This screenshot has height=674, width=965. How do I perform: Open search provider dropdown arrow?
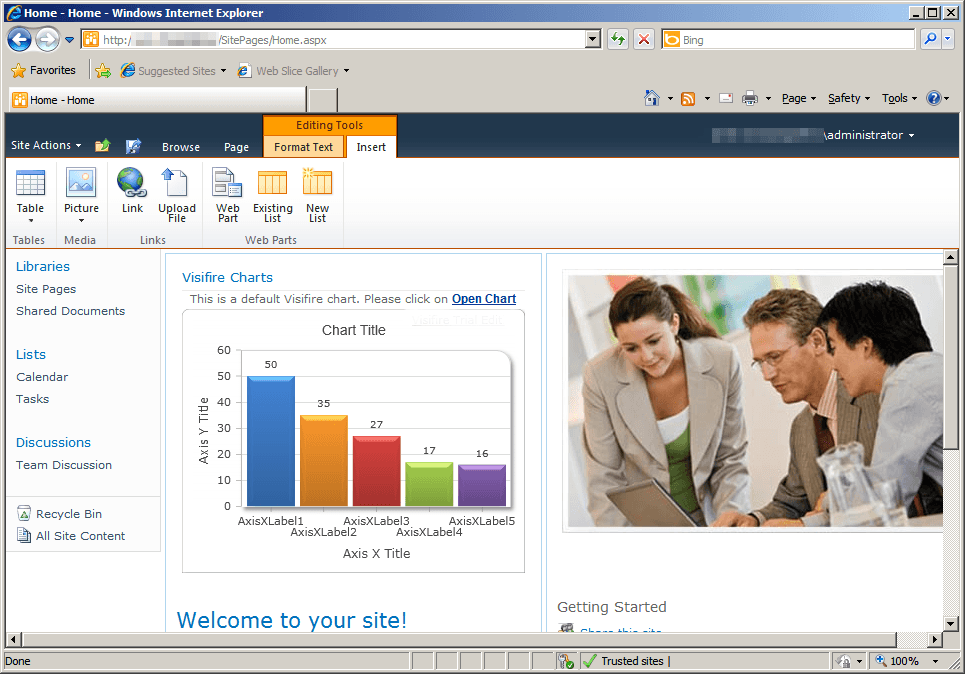pyautogui.click(x=947, y=39)
